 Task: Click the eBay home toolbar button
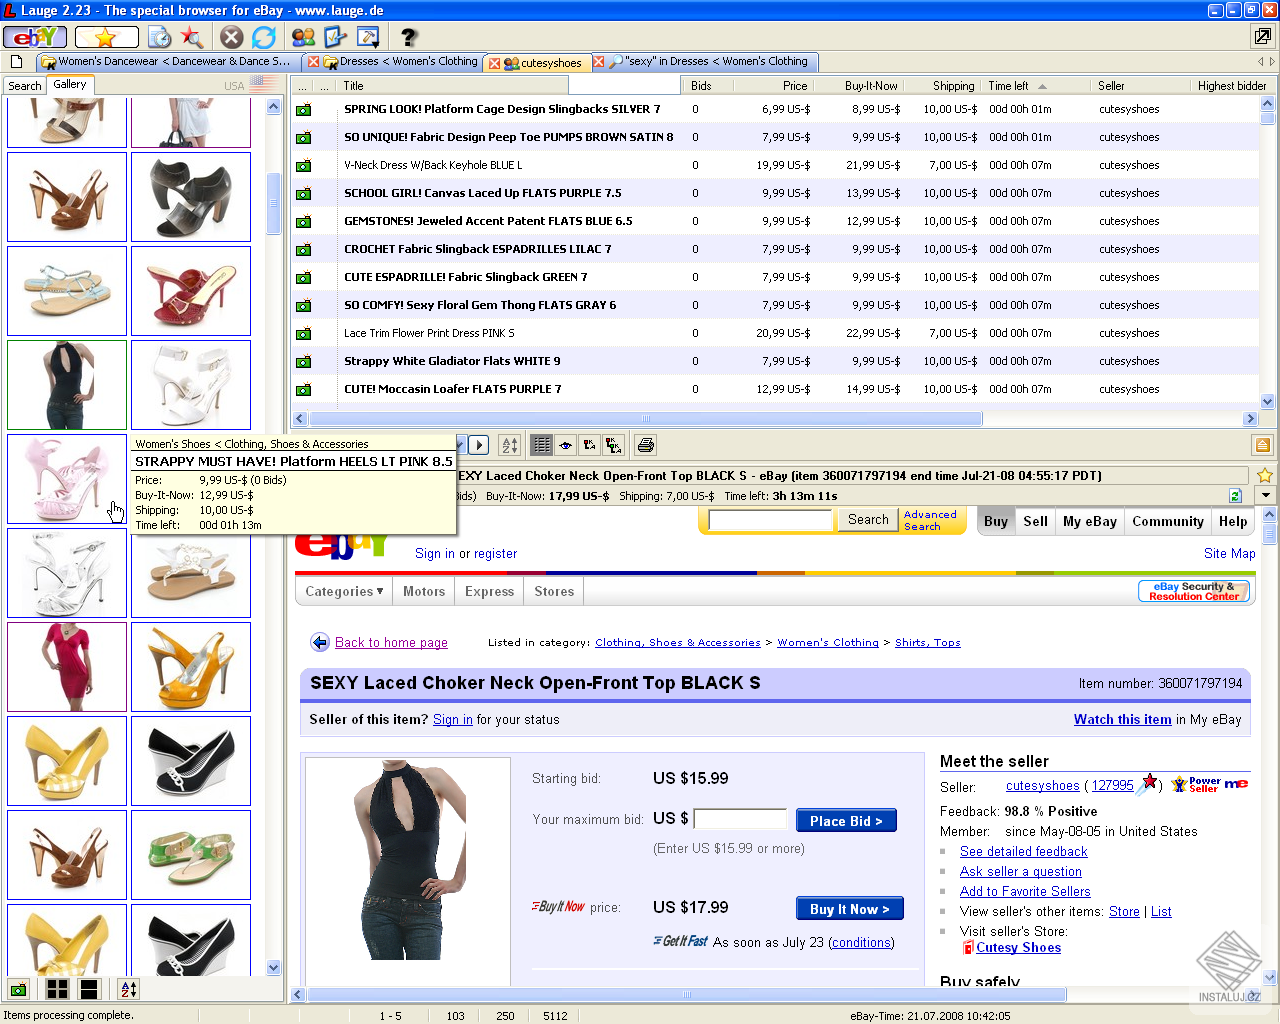pos(35,37)
